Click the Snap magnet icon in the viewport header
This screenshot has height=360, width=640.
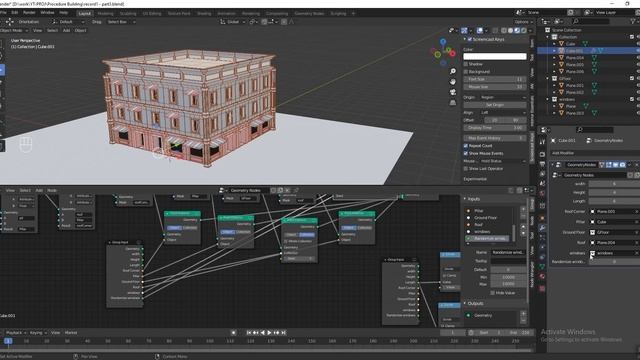coord(264,22)
